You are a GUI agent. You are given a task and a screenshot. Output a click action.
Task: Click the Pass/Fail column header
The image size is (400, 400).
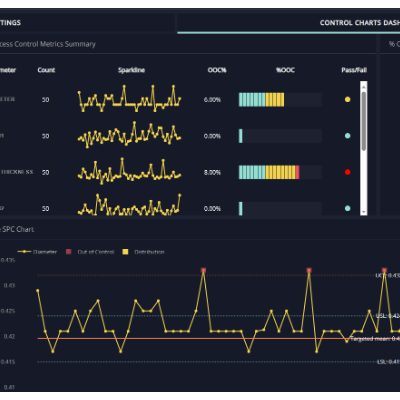click(354, 70)
